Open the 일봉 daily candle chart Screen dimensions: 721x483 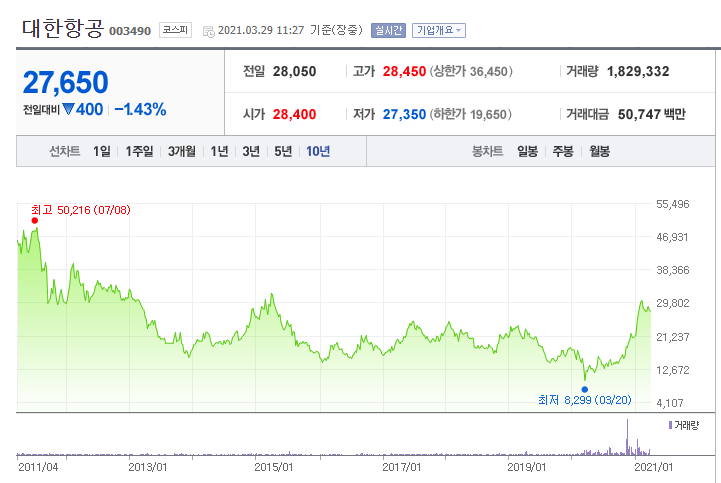click(x=527, y=151)
